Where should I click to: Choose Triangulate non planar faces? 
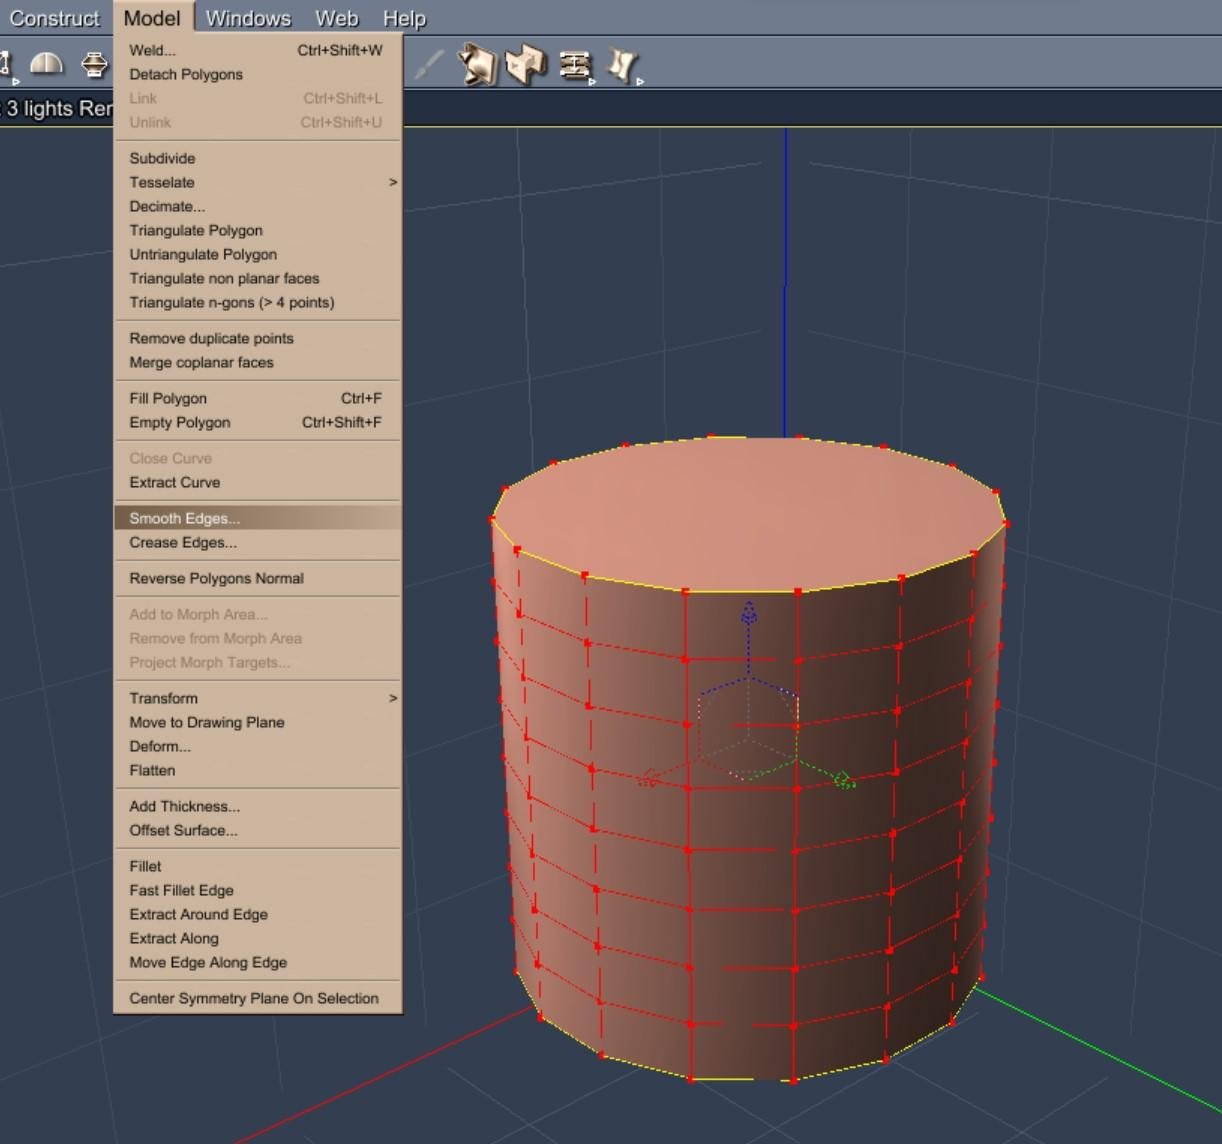coord(258,278)
